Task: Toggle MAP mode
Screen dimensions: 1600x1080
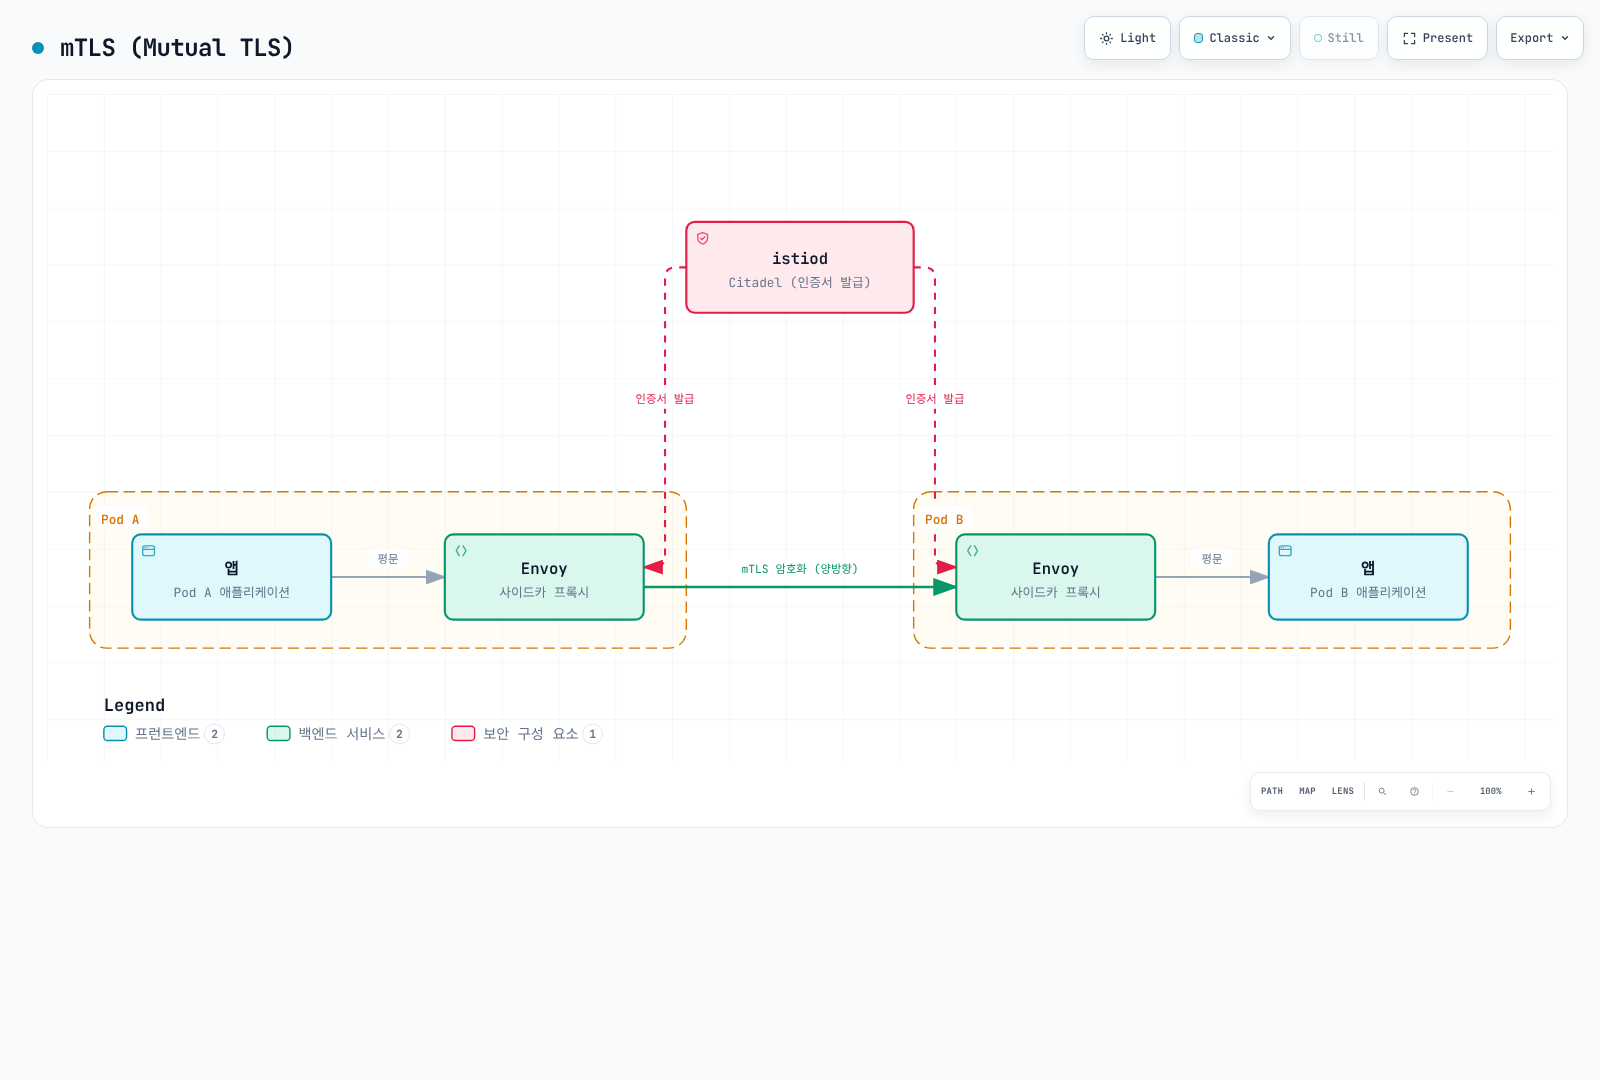Action: coord(1307,791)
